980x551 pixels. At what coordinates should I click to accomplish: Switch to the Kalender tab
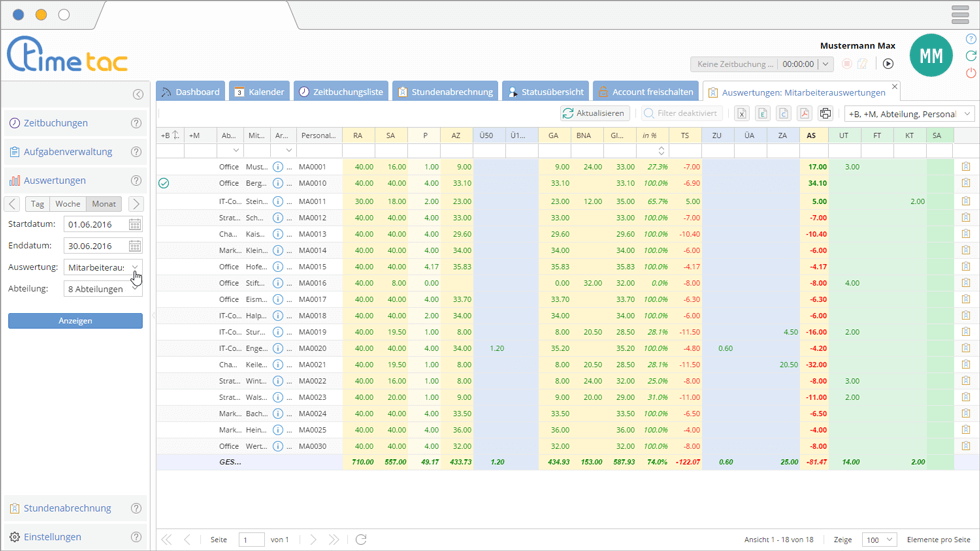[x=259, y=92]
